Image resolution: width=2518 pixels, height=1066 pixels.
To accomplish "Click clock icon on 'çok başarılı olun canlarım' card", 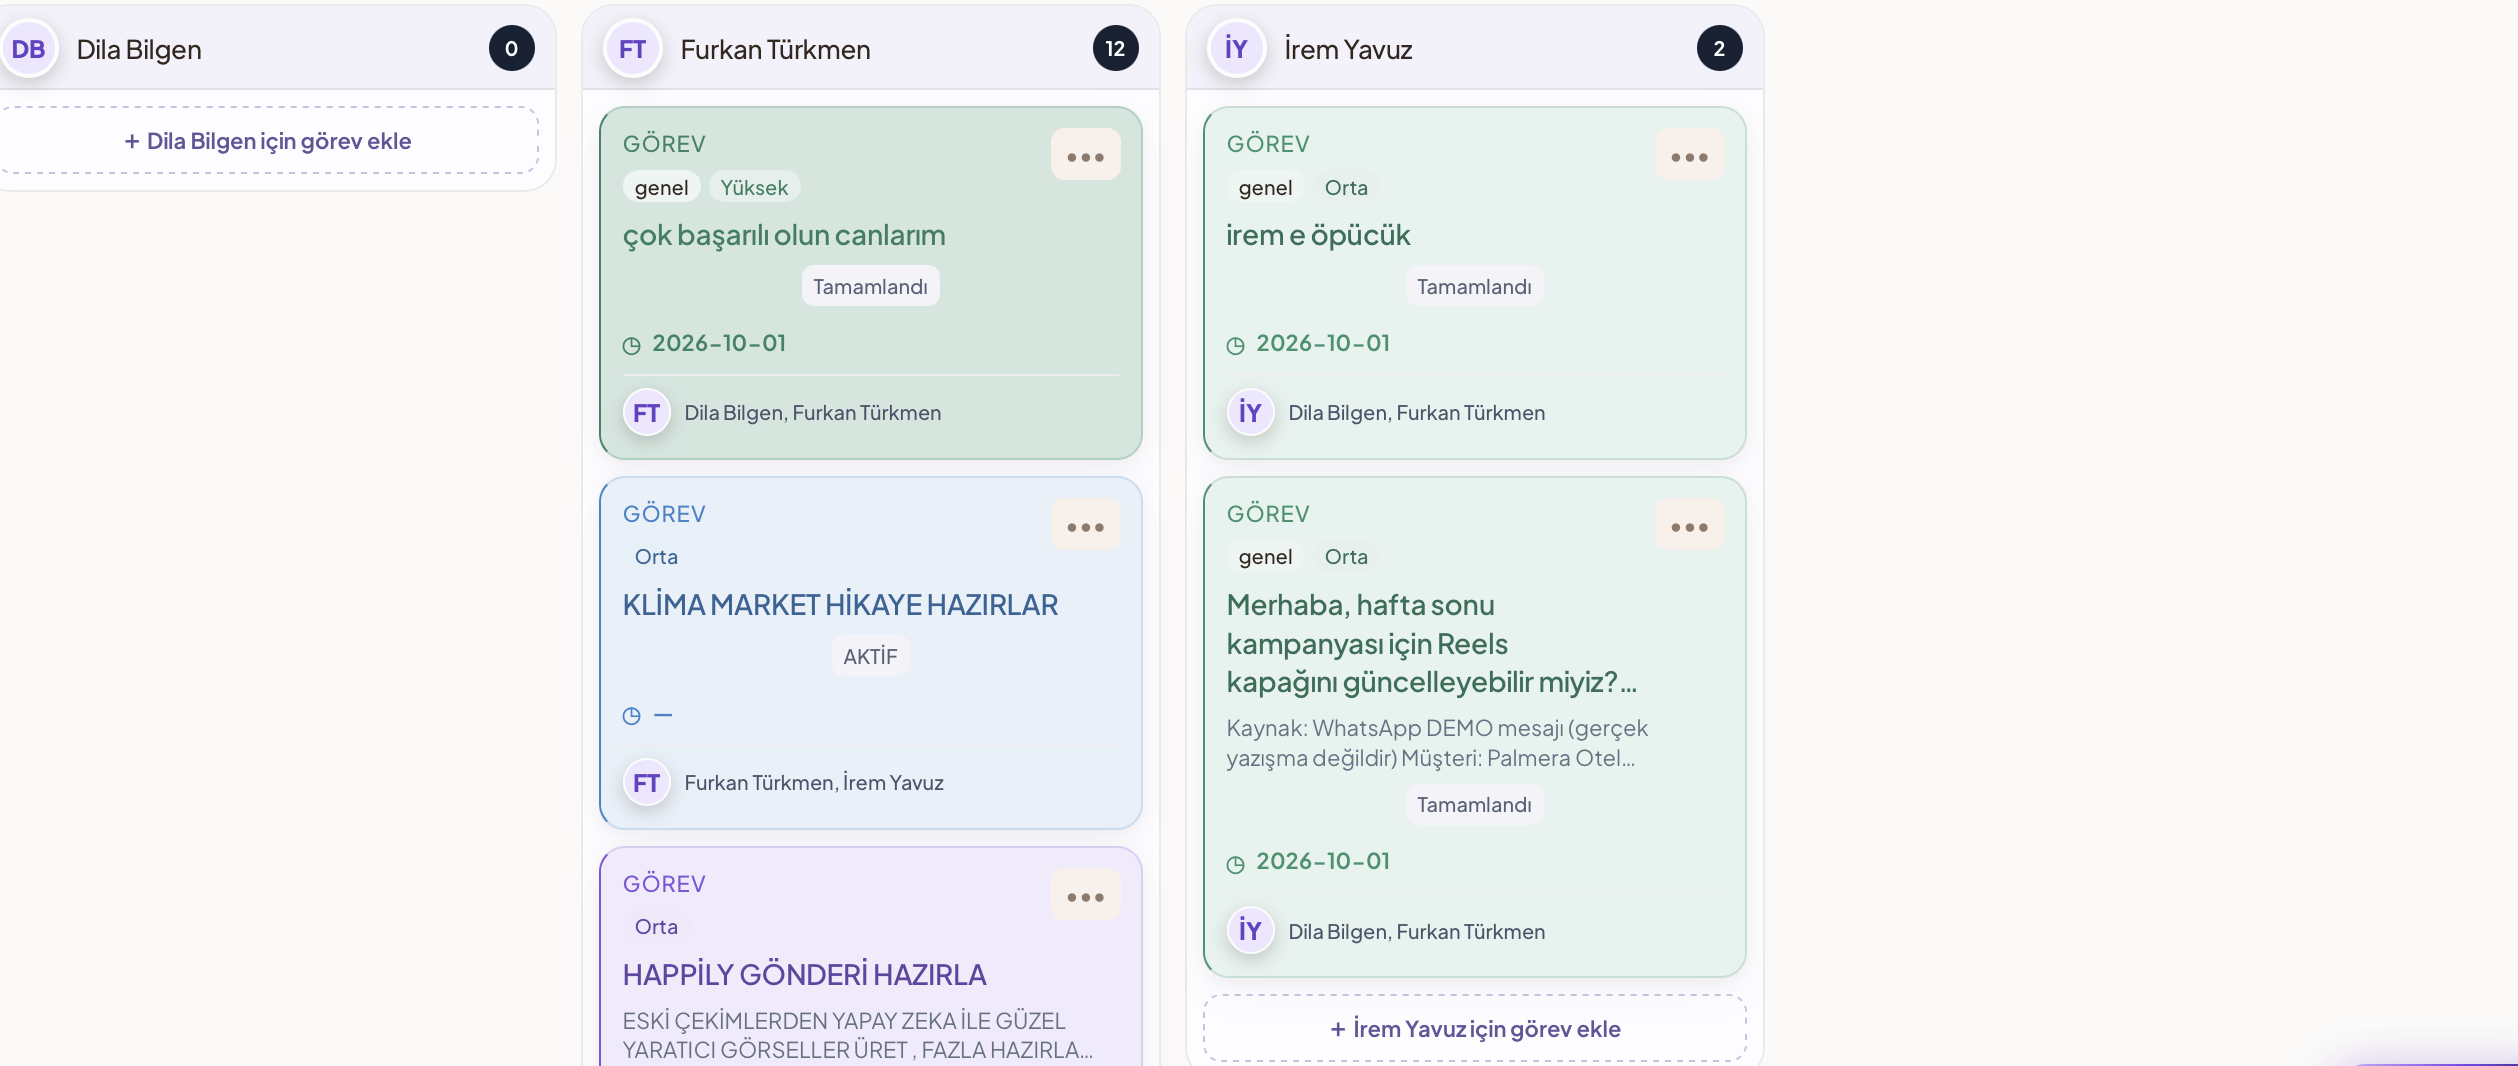I will [x=631, y=346].
